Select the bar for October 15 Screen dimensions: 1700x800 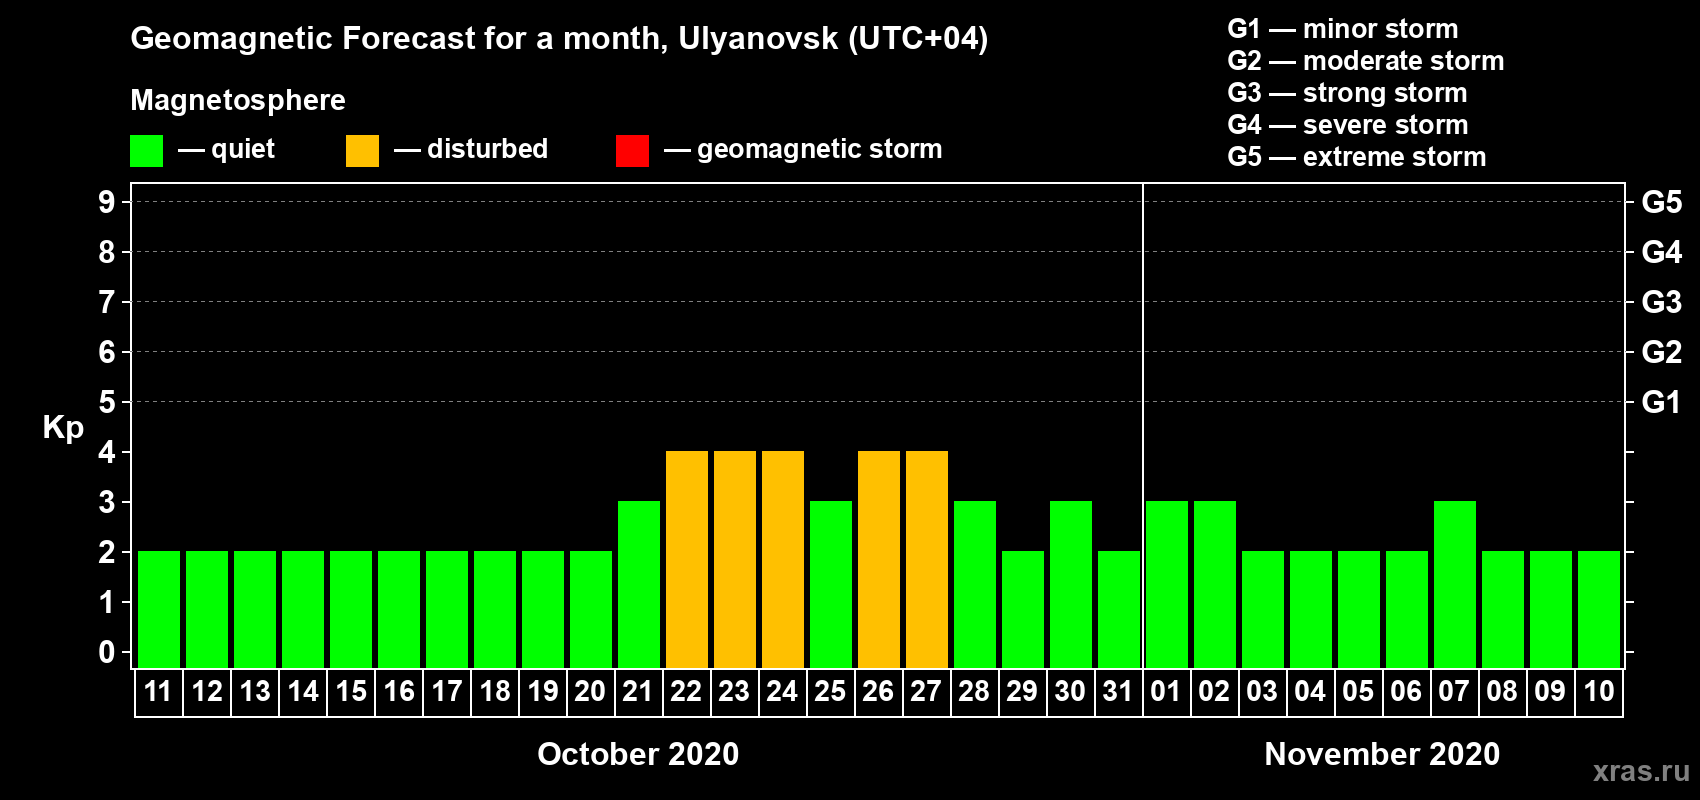click(351, 609)
